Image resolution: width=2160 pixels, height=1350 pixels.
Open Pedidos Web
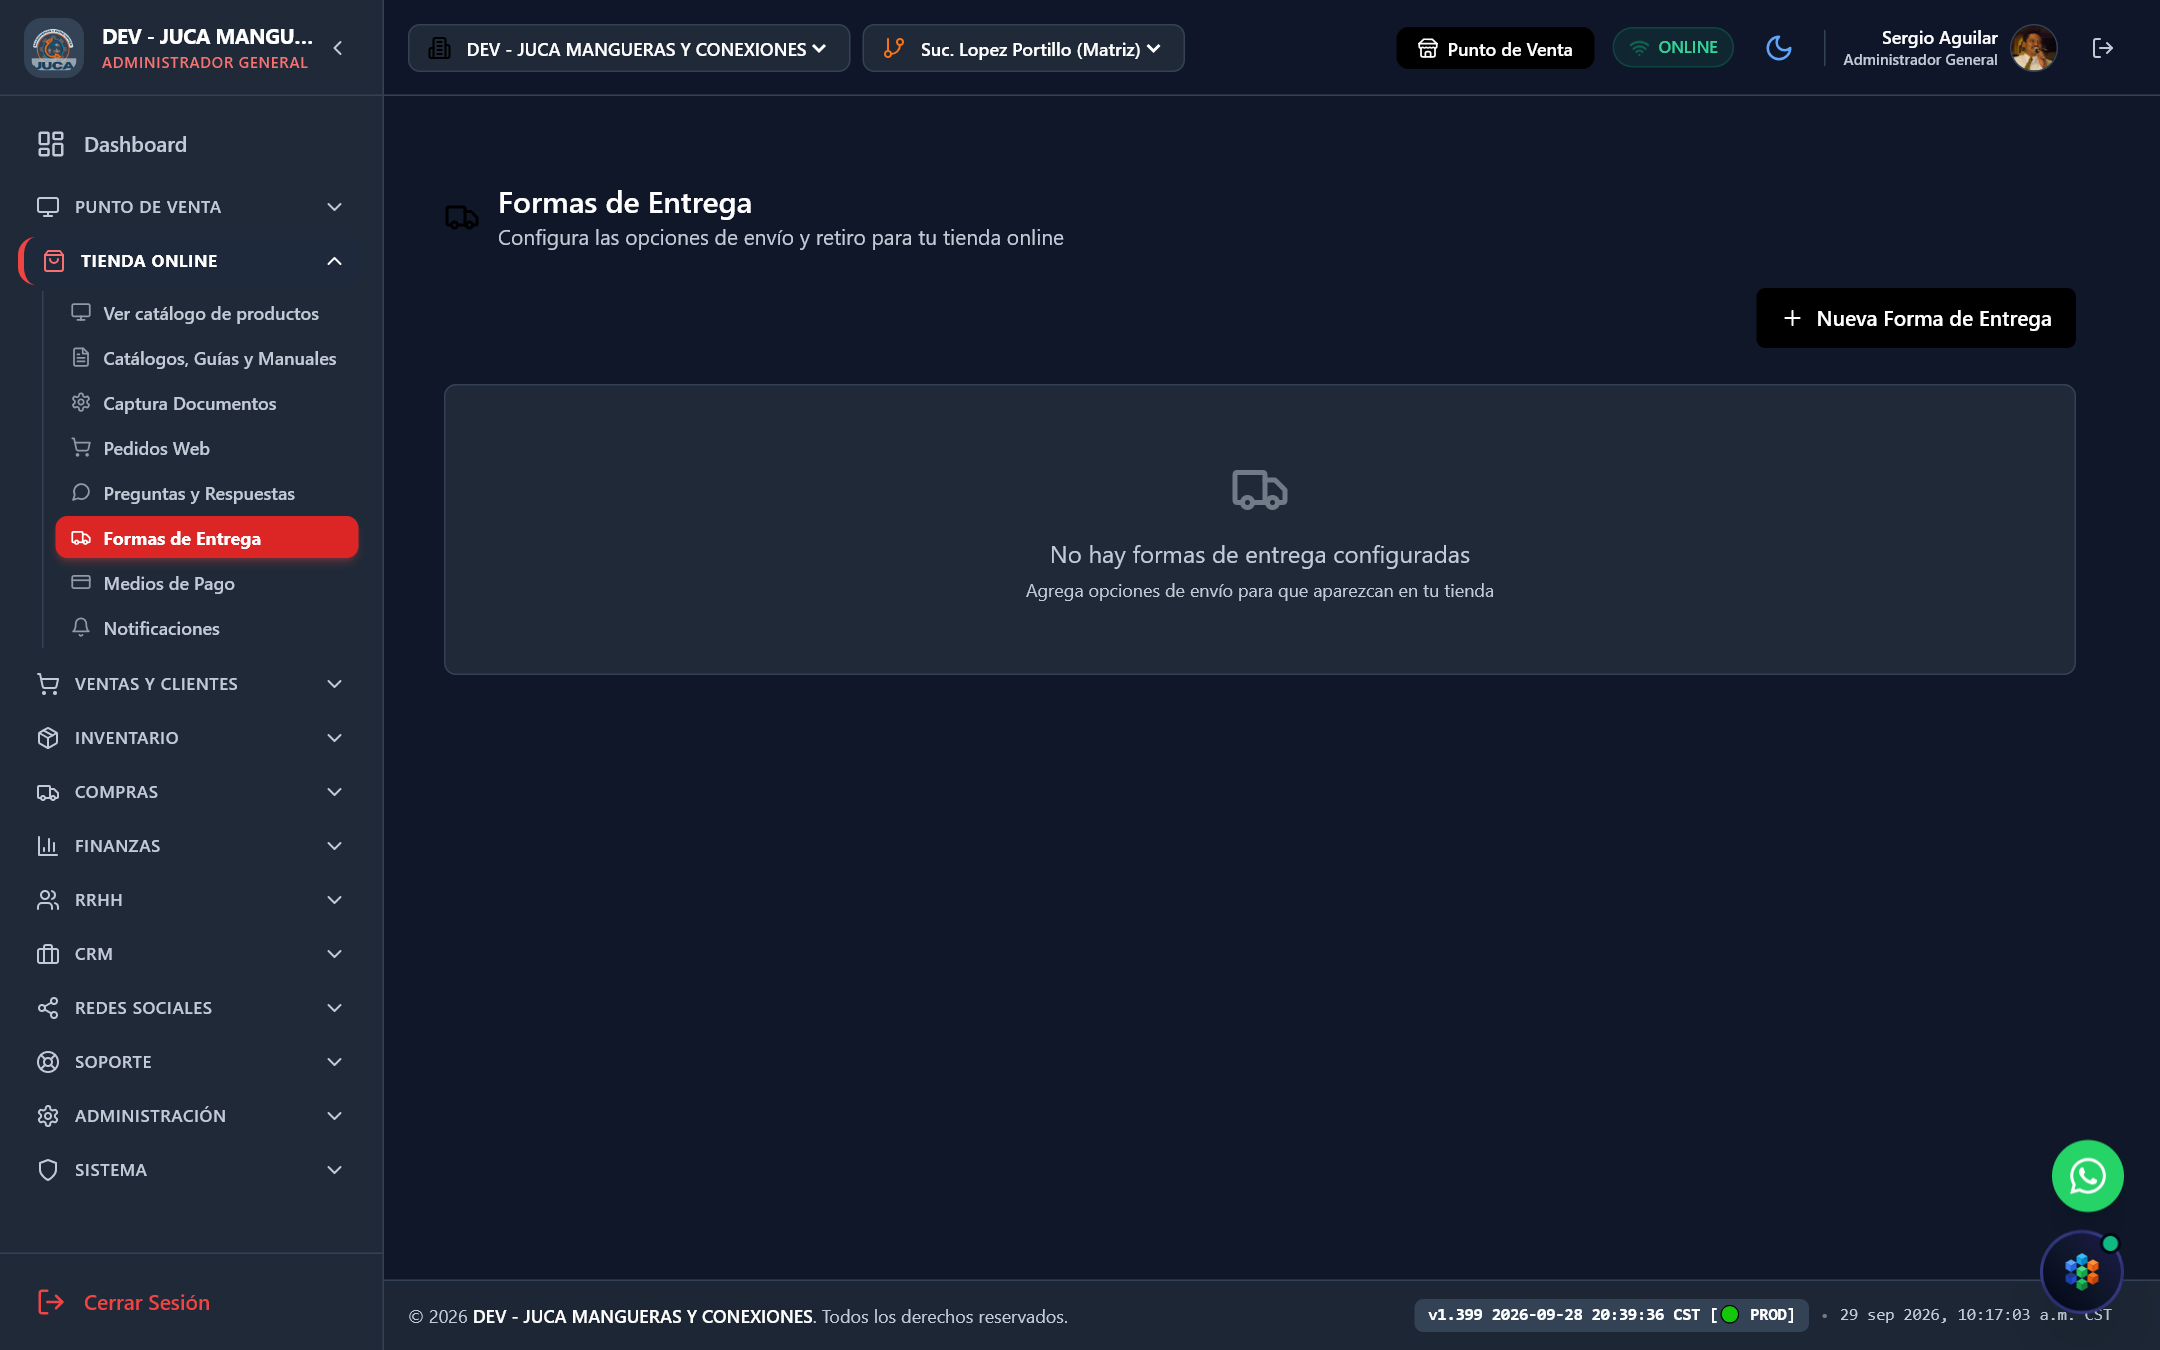207,448
